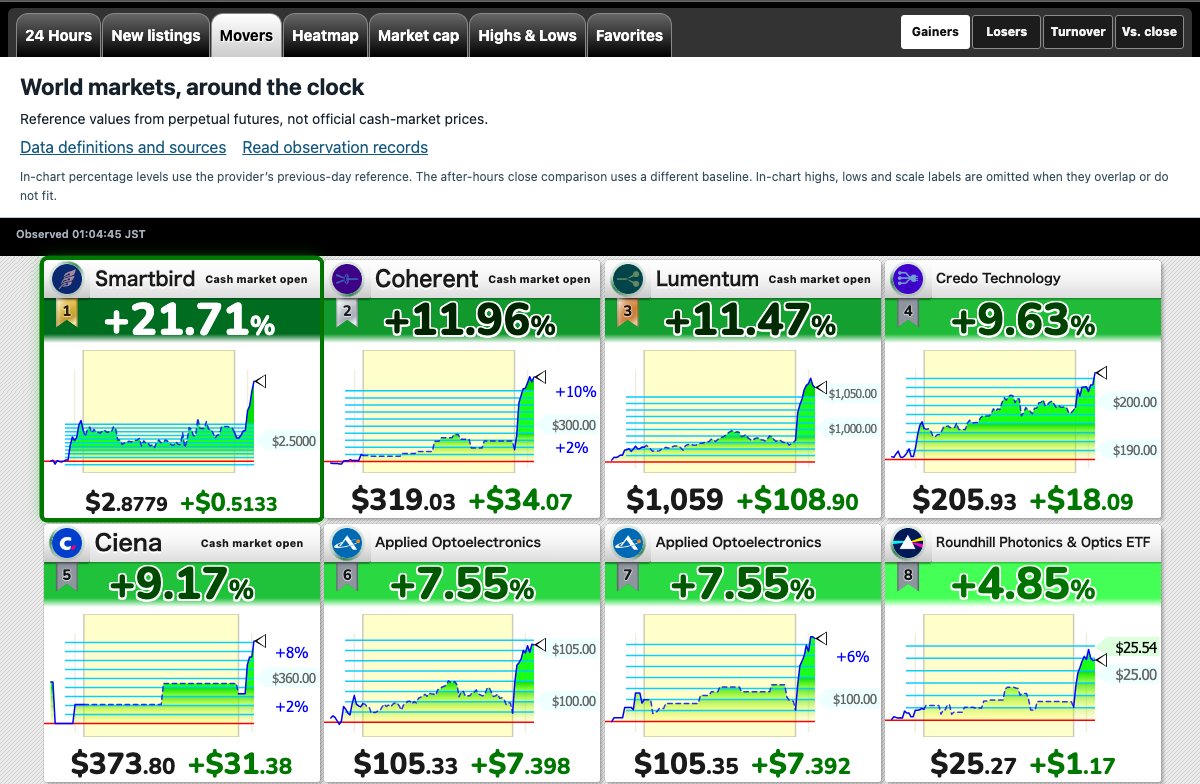Show the Favorites tab
The width and height of the screenshot is (1200, 784).
point(629,36)
